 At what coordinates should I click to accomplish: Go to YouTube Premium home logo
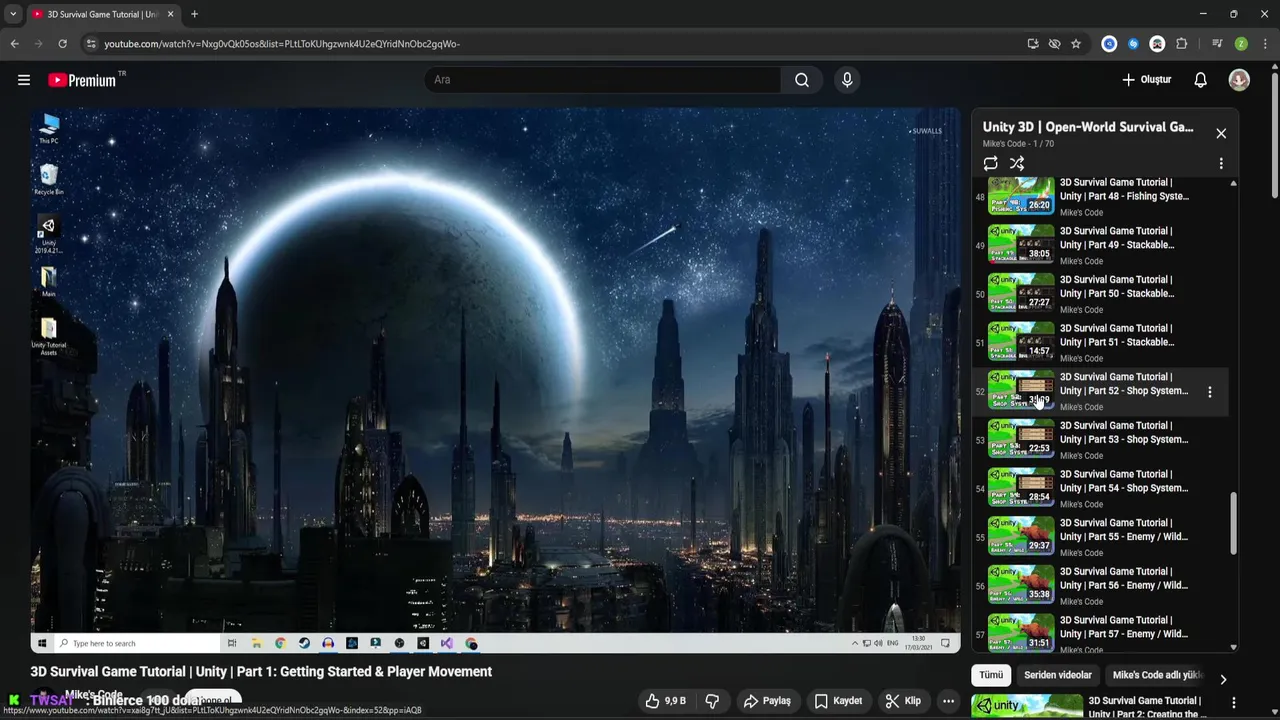point(82,80)
